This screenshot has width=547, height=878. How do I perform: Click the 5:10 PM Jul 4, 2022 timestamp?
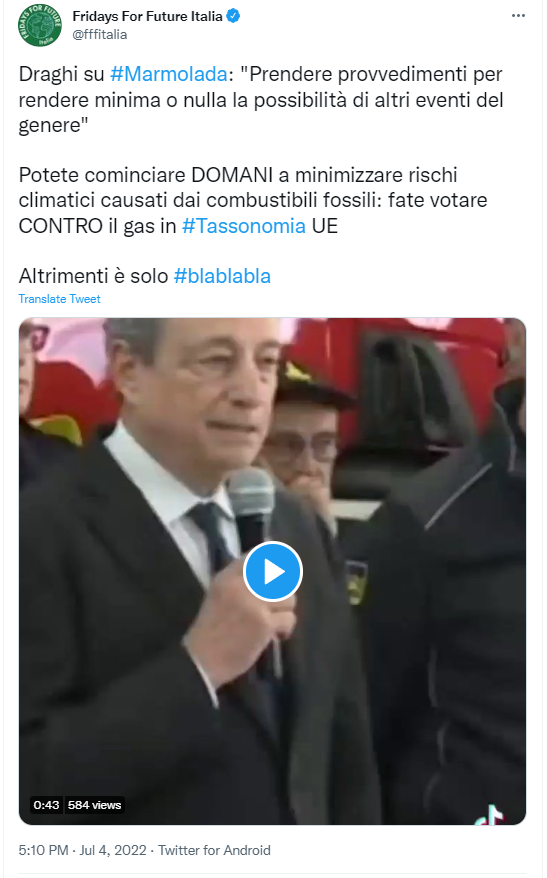coord(83,850)
